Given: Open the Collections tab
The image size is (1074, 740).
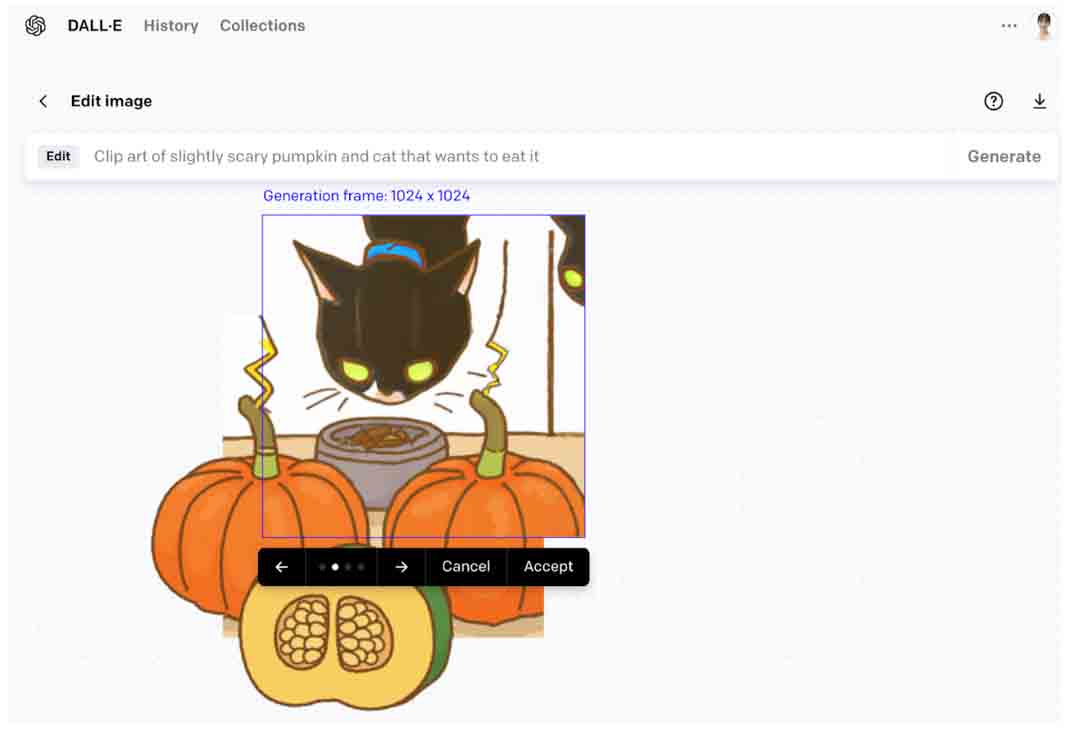Looking at the screenshot, I should pyautogui.click(x=262, y=26).
